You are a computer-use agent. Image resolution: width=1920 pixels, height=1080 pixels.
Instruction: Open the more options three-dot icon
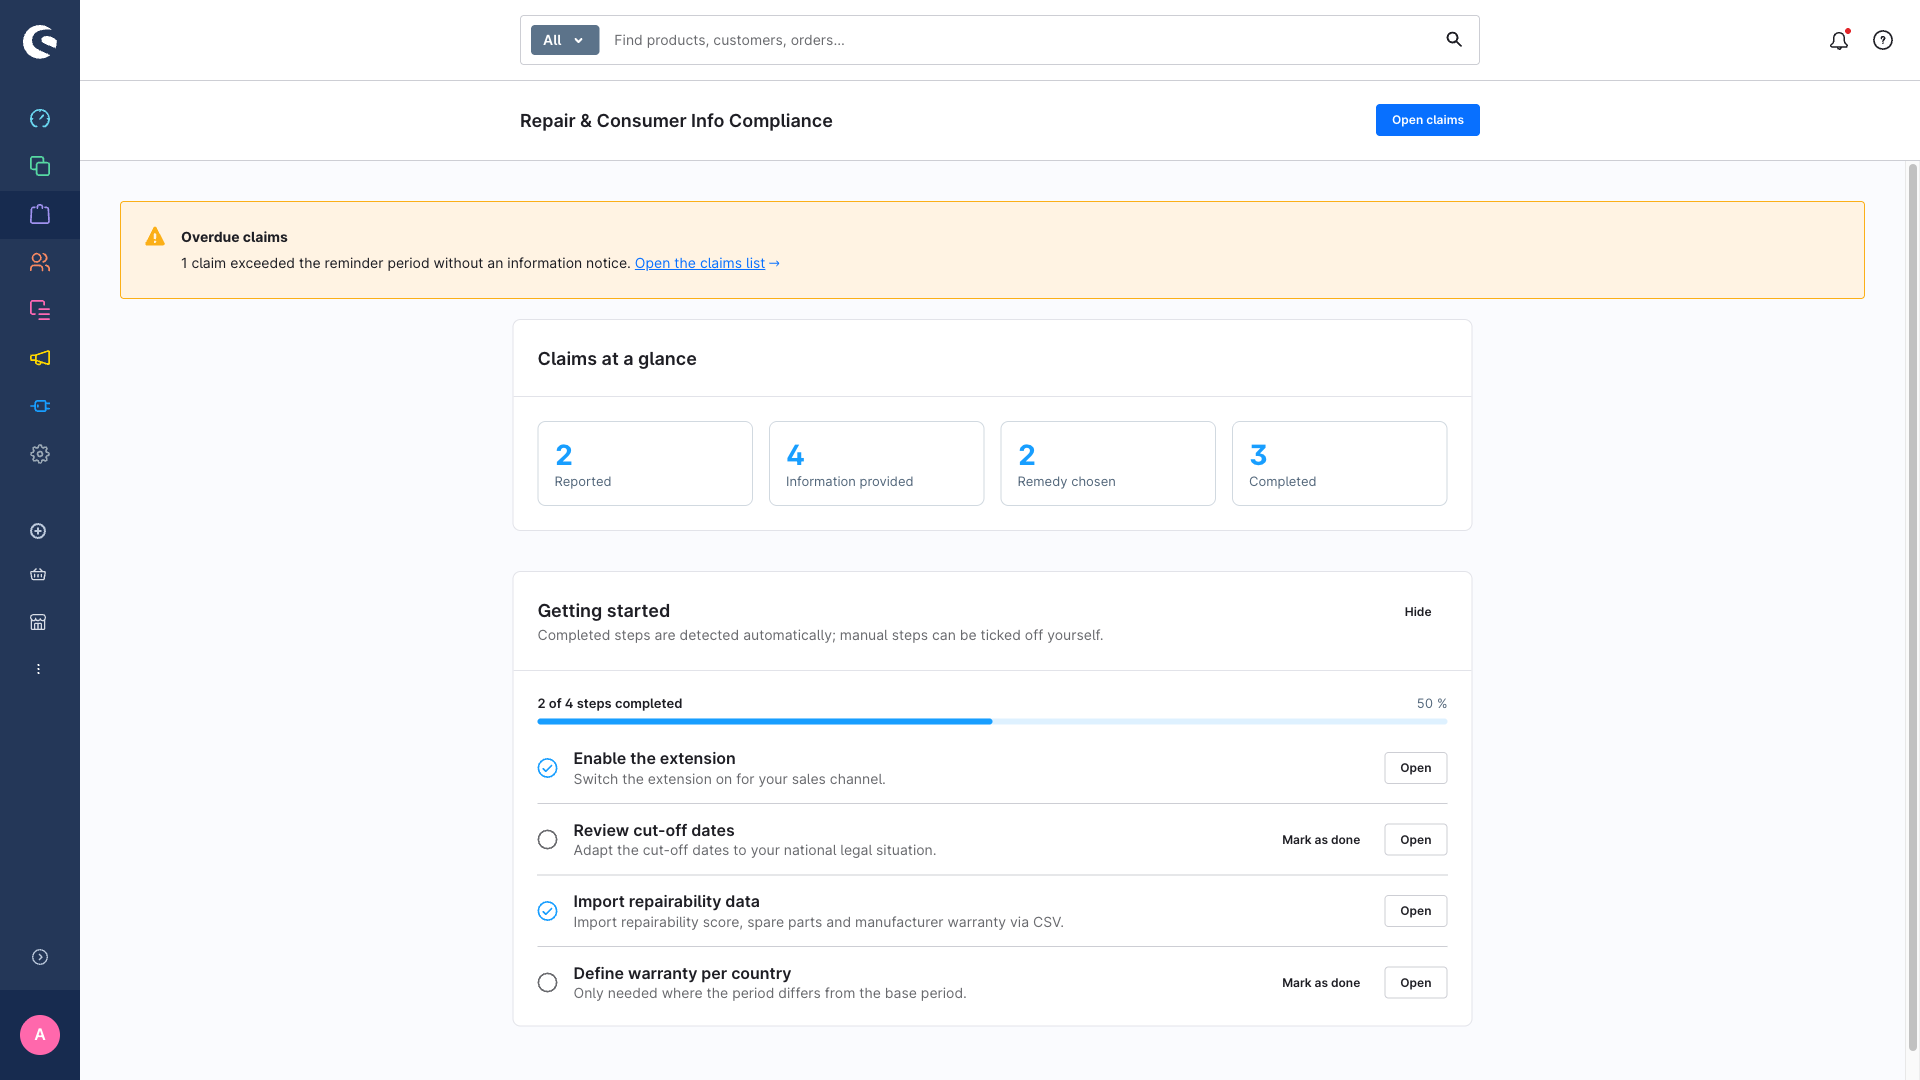click(x=38, y=669)
